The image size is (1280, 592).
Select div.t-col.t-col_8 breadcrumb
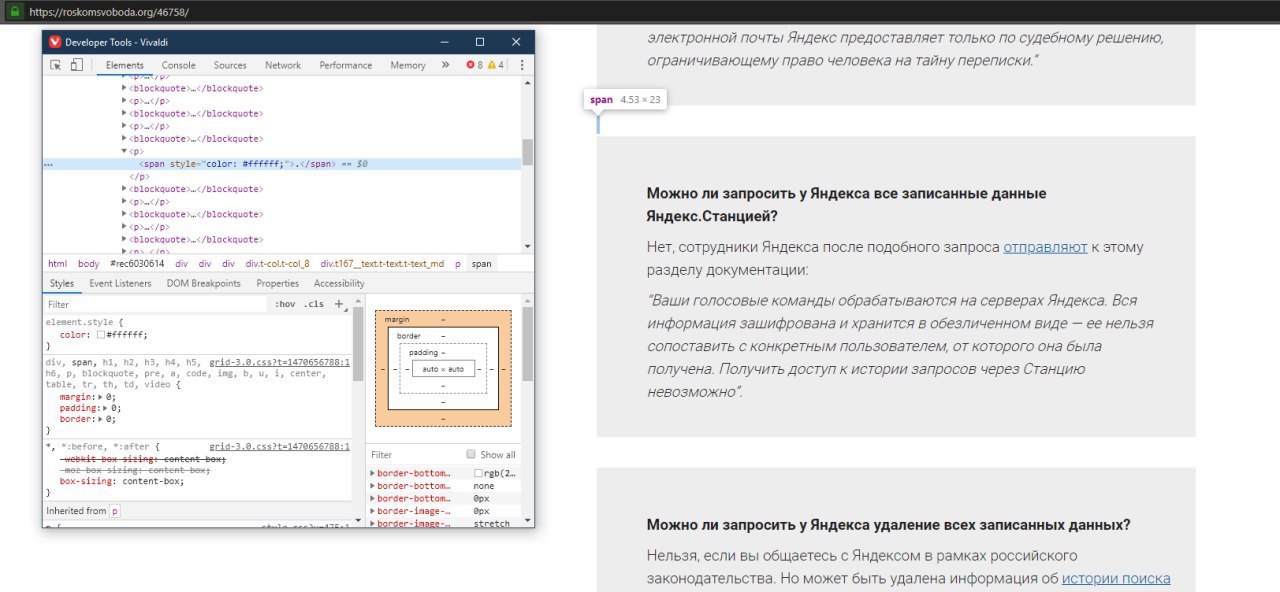278,264
